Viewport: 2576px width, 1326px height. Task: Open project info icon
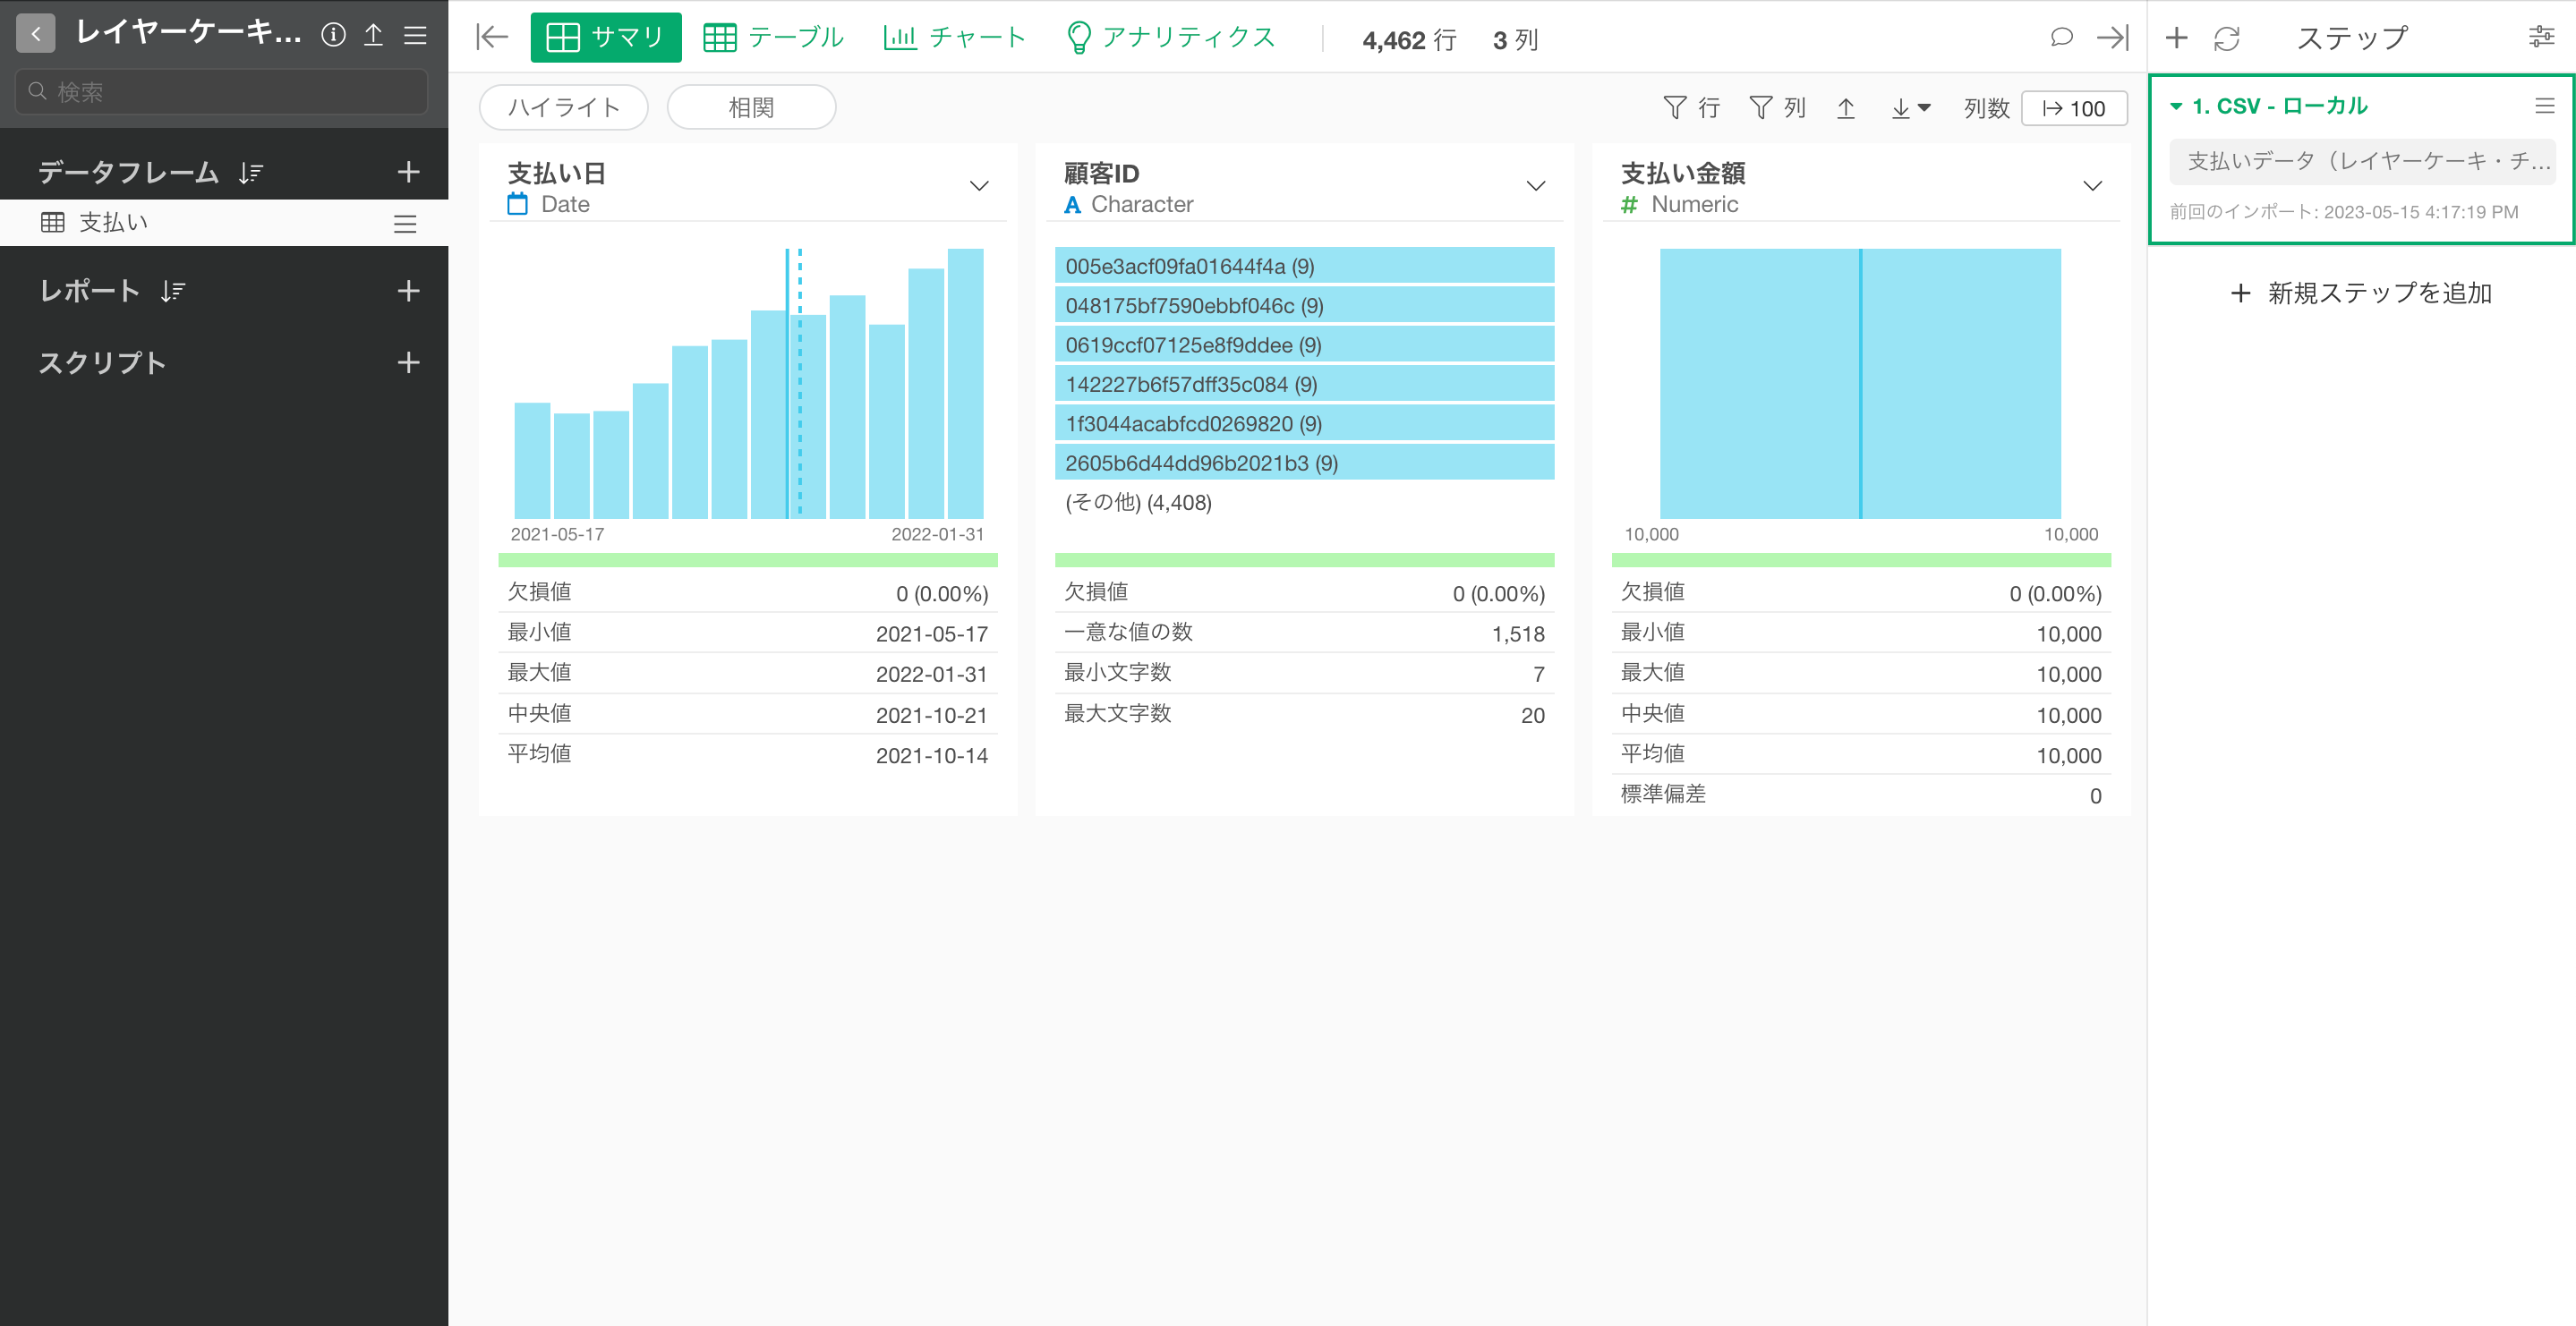point(333,35)
